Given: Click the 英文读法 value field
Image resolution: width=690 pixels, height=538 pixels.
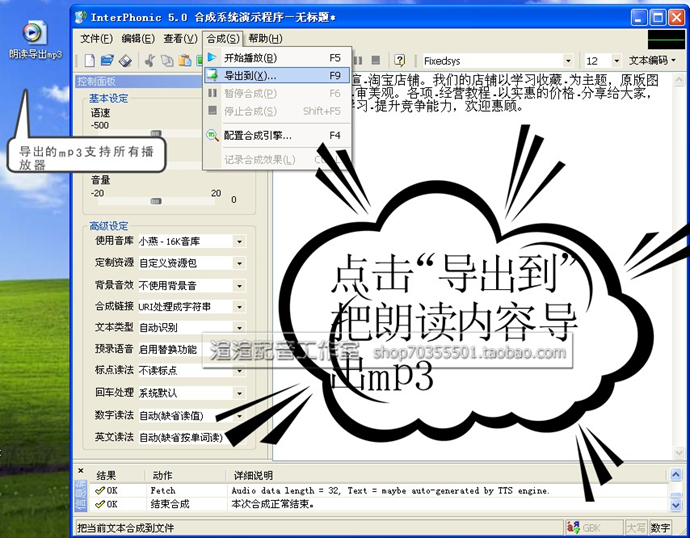Looking at the screenshot, I should (x=187, y=438).
